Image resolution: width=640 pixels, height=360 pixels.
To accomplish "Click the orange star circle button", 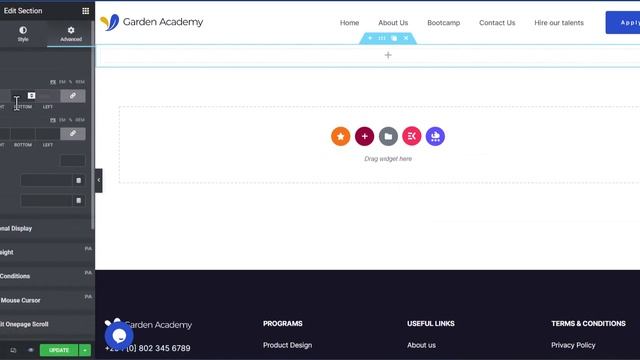I will tap(340, 136).
